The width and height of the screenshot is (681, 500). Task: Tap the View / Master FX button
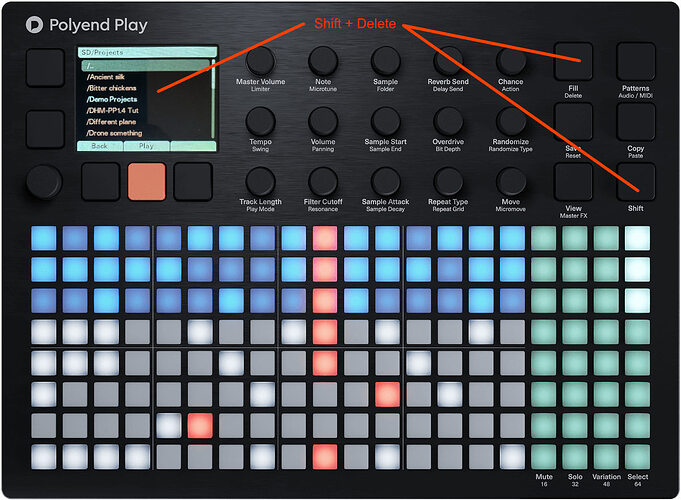pos(573,182)
